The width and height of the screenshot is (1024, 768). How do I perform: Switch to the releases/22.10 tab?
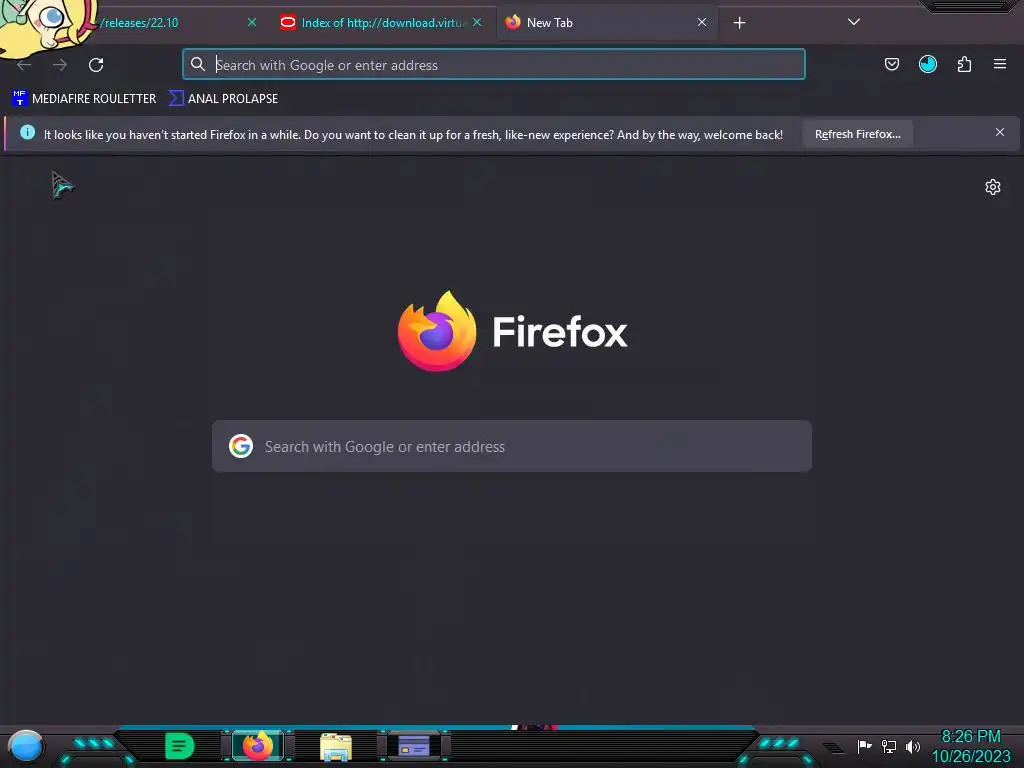click(x=140, y=23)
